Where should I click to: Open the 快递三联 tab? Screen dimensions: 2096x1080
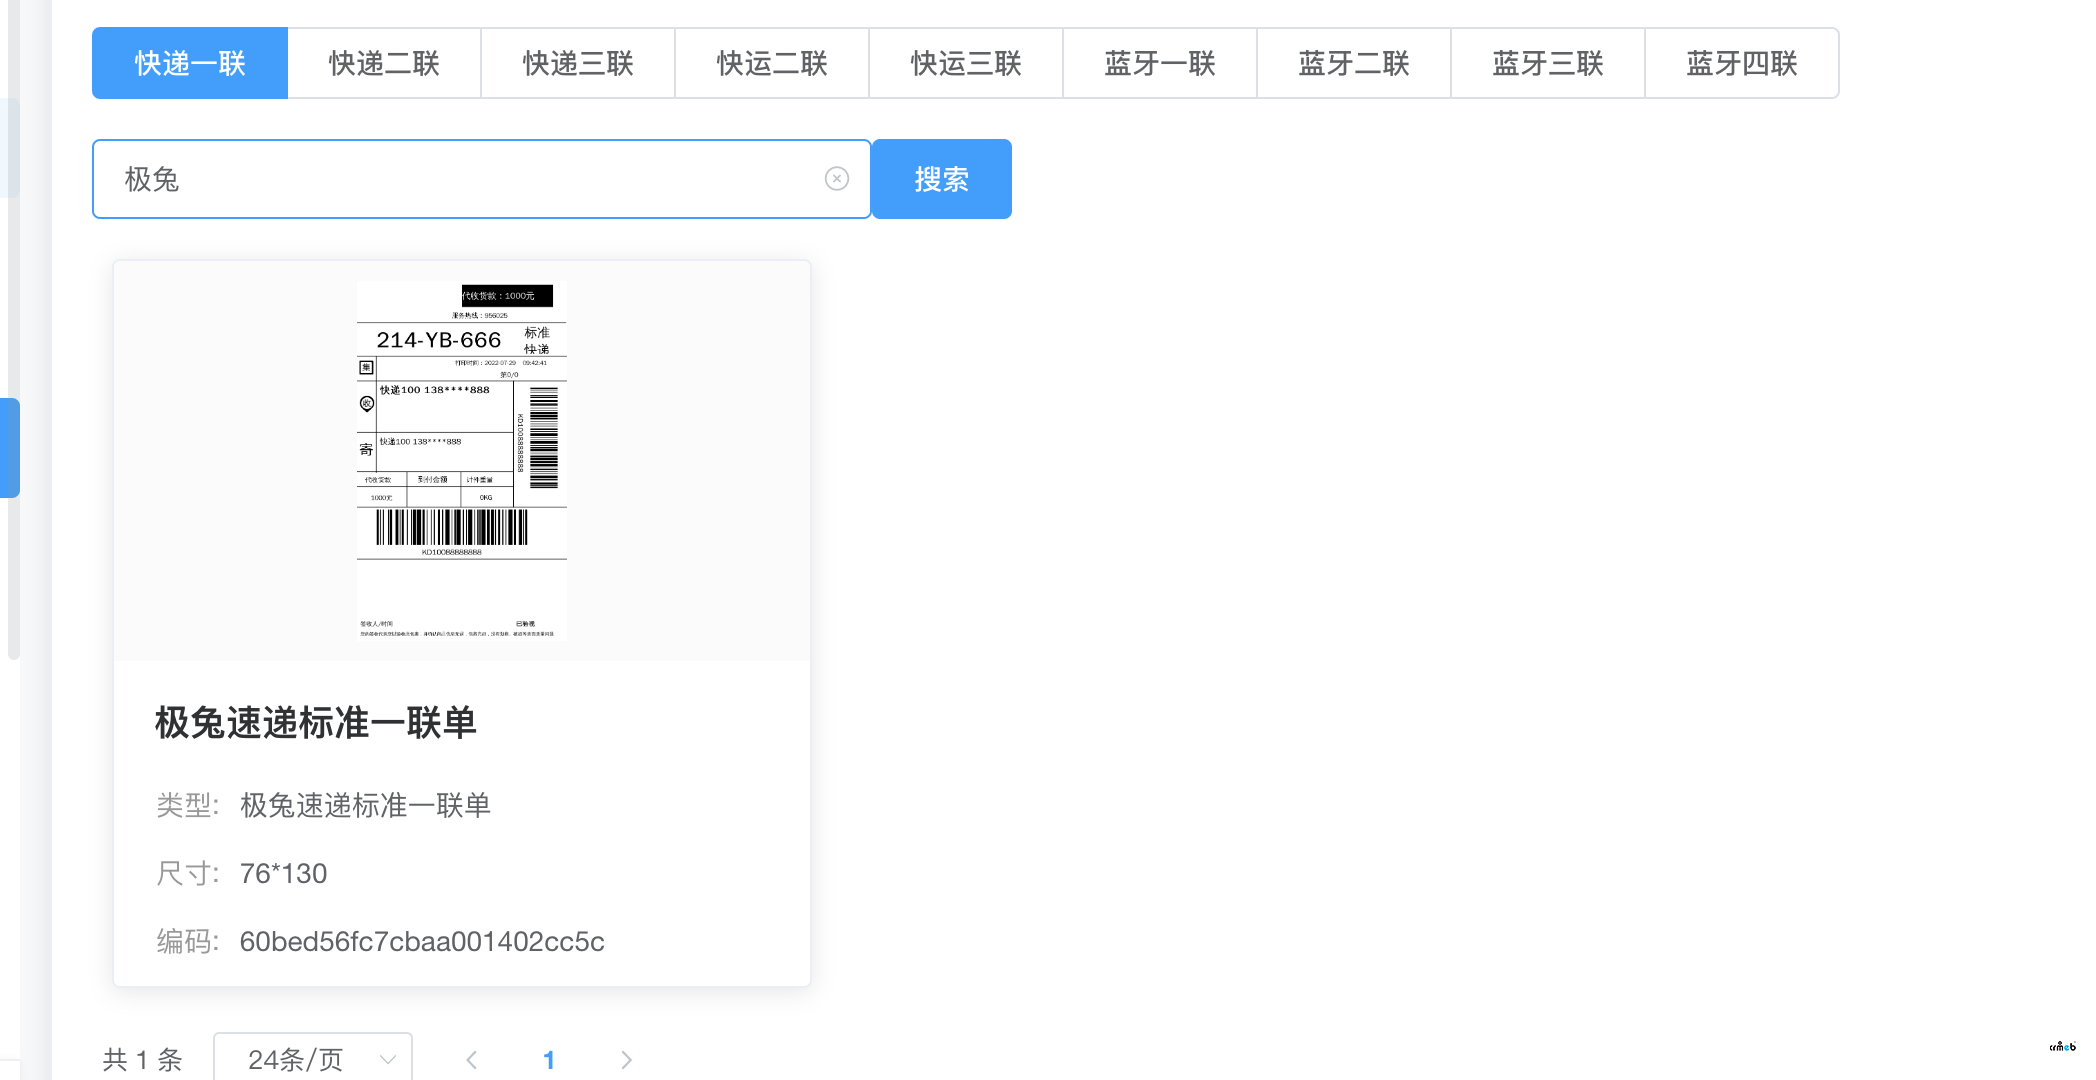coord(578,63)
